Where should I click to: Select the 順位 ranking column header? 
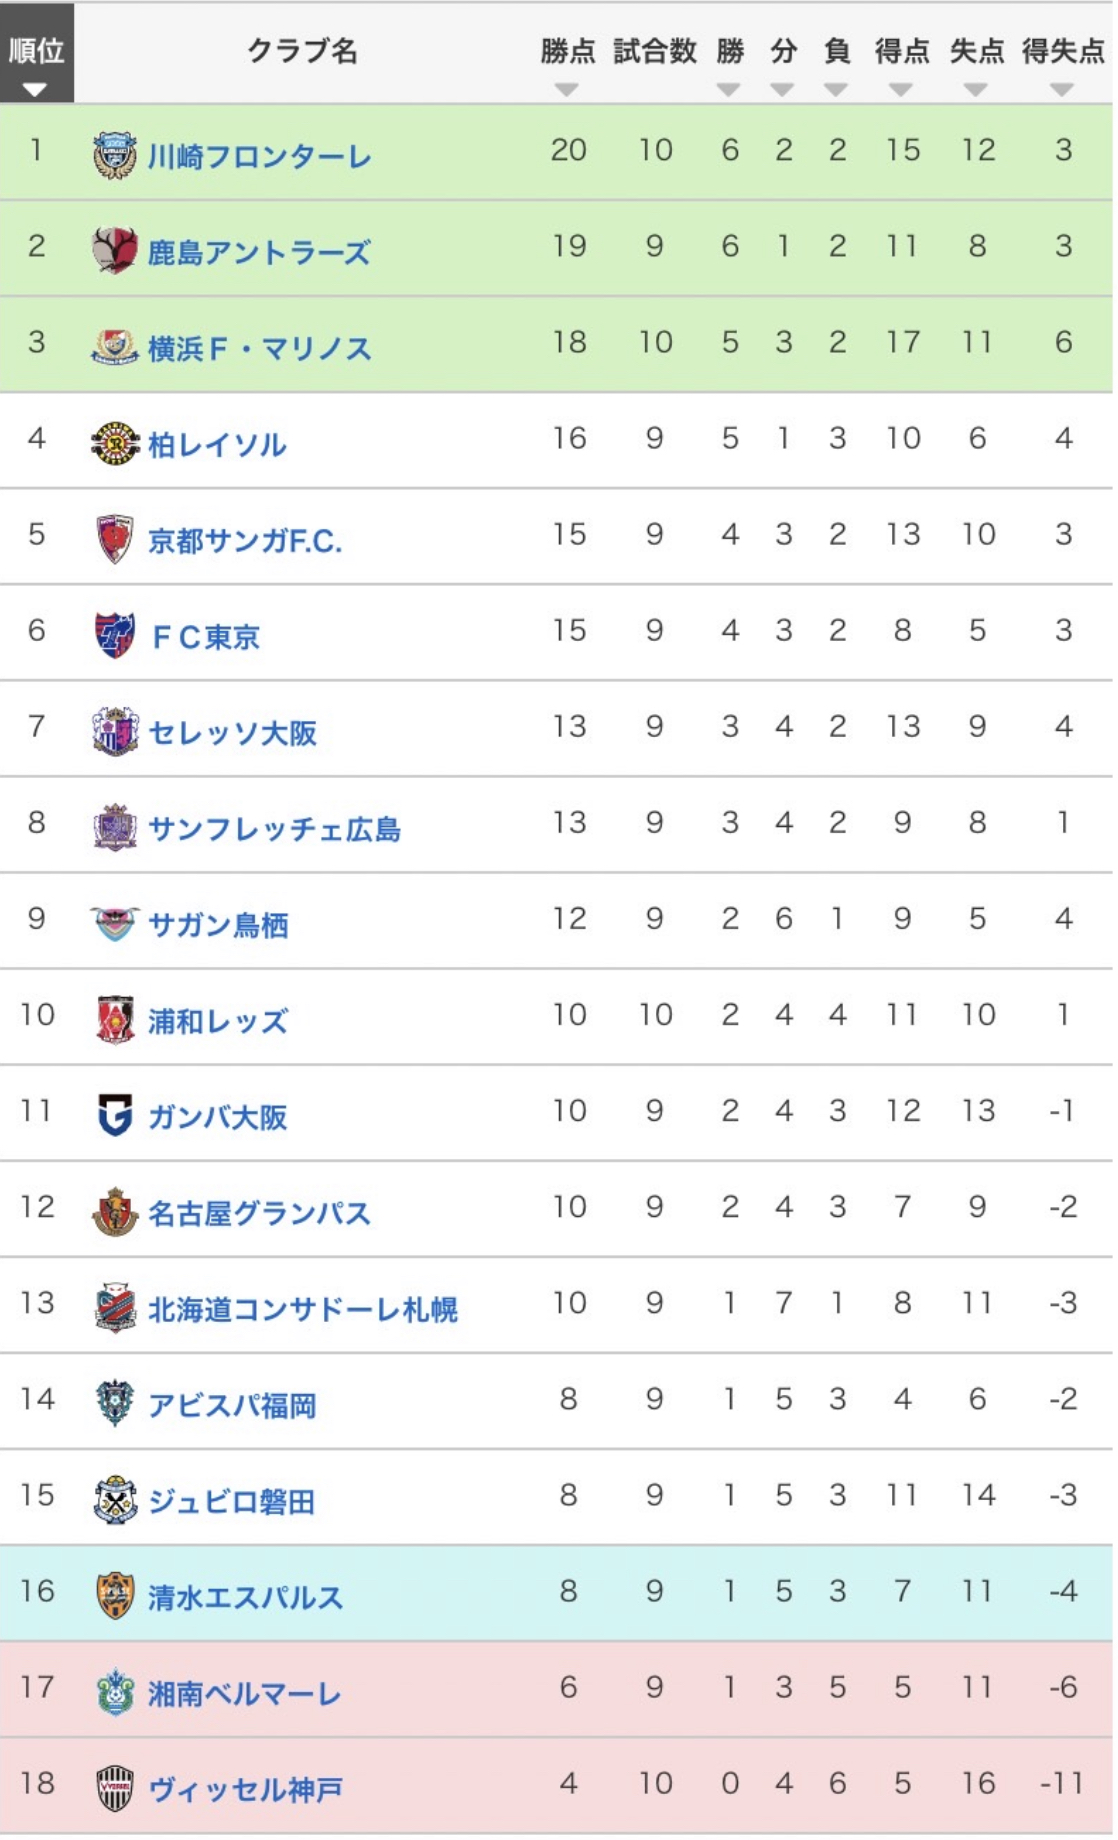pos(37,52)
